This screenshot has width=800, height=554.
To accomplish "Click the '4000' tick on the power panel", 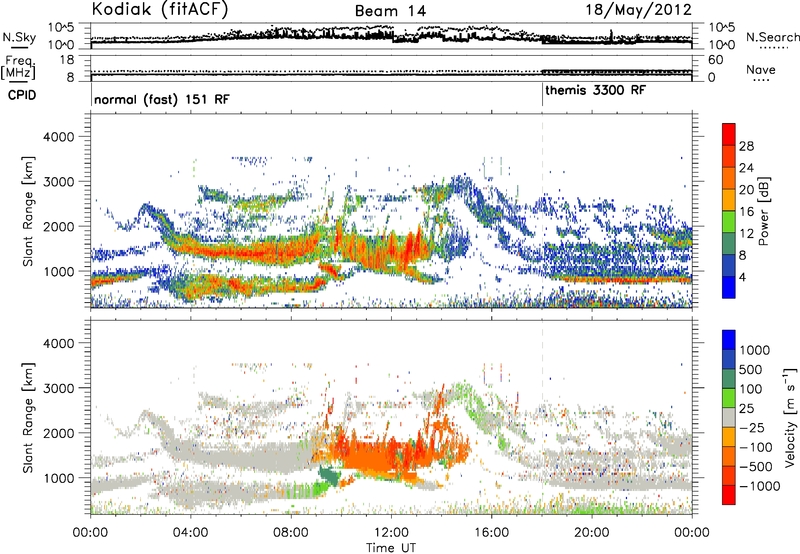I will point(59,137).
